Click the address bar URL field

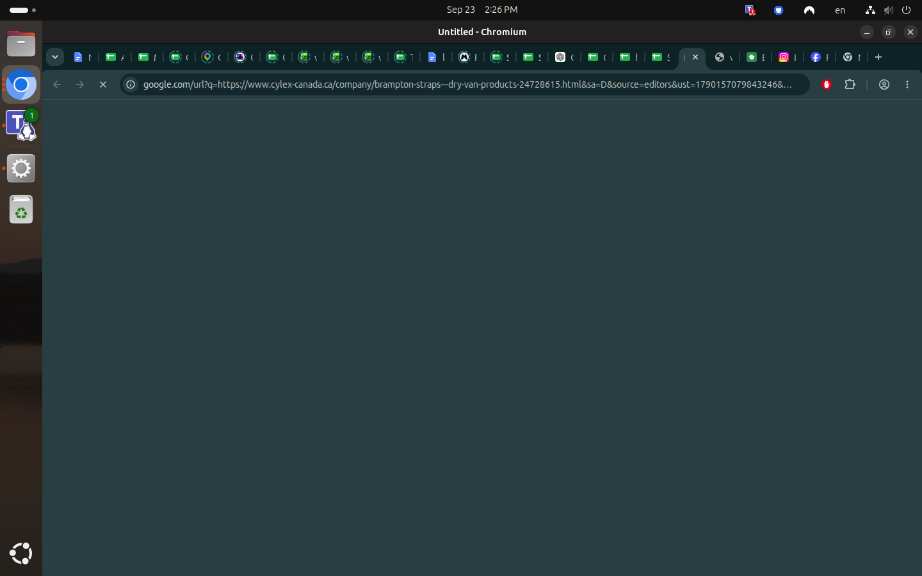pyautogui.click(x=467, y=85)
